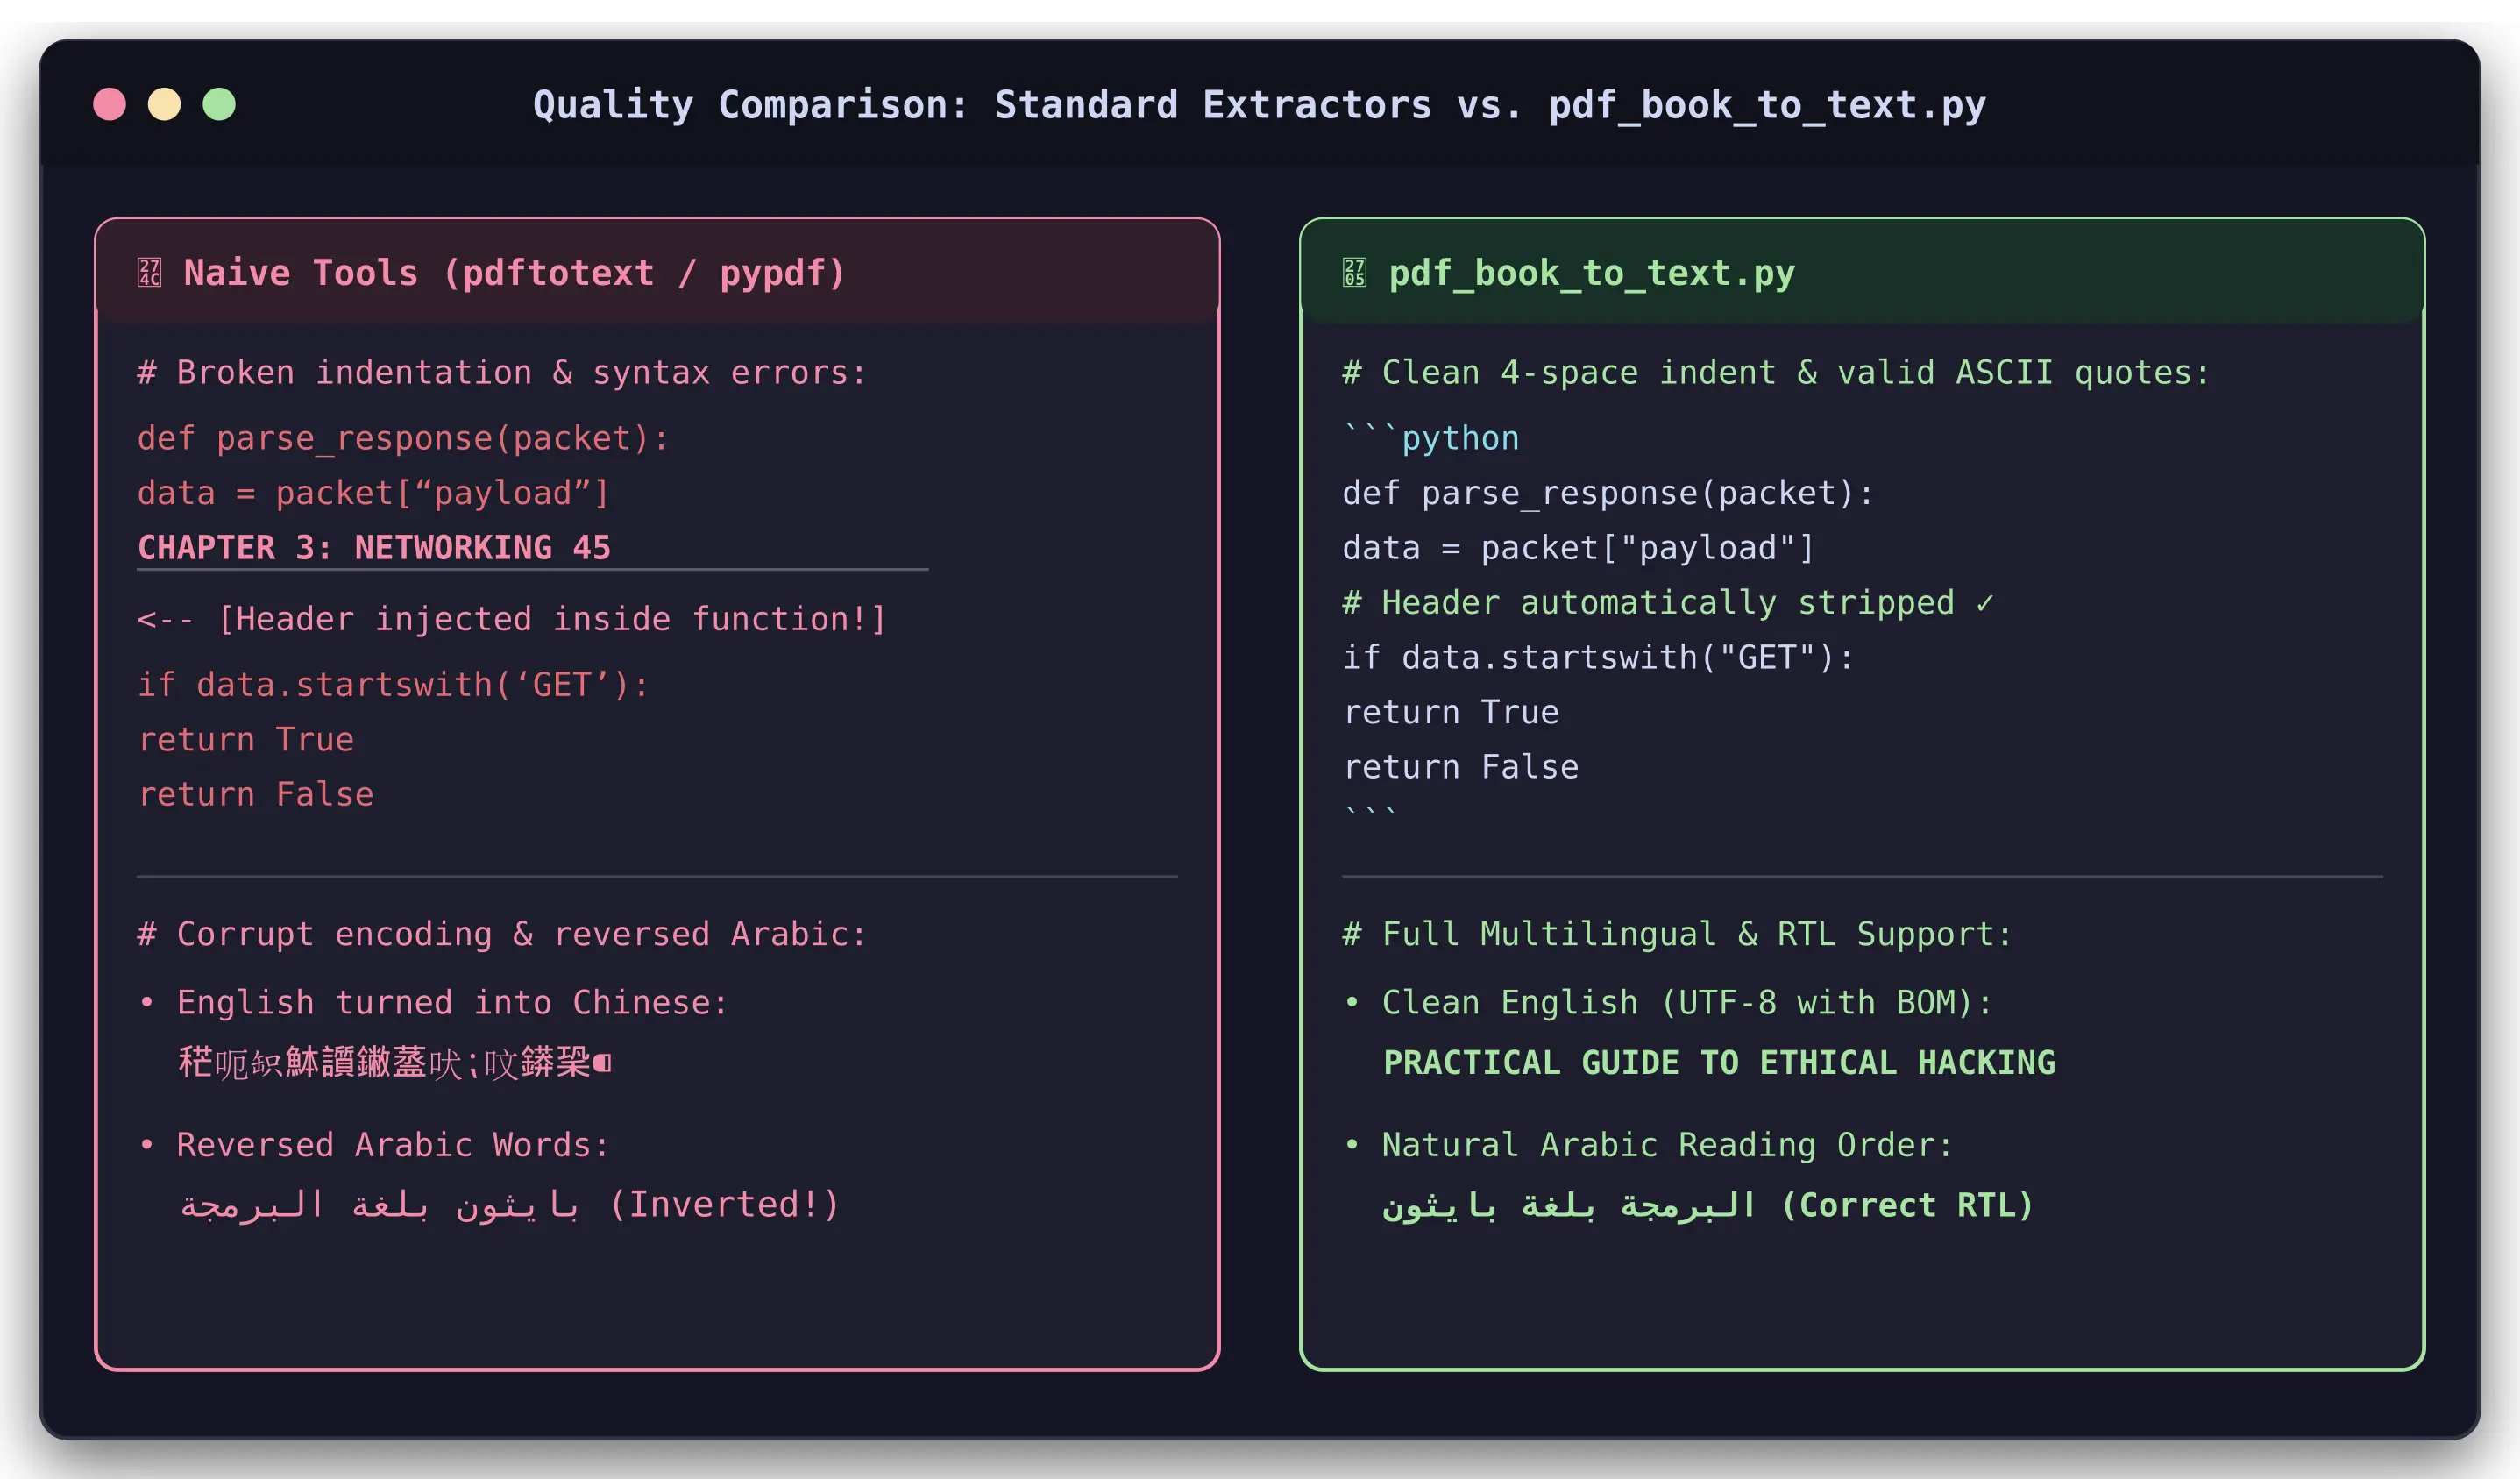Click '# Clean 4-space indent & valid ASCII quotes:'

[x=1776, y=373]
